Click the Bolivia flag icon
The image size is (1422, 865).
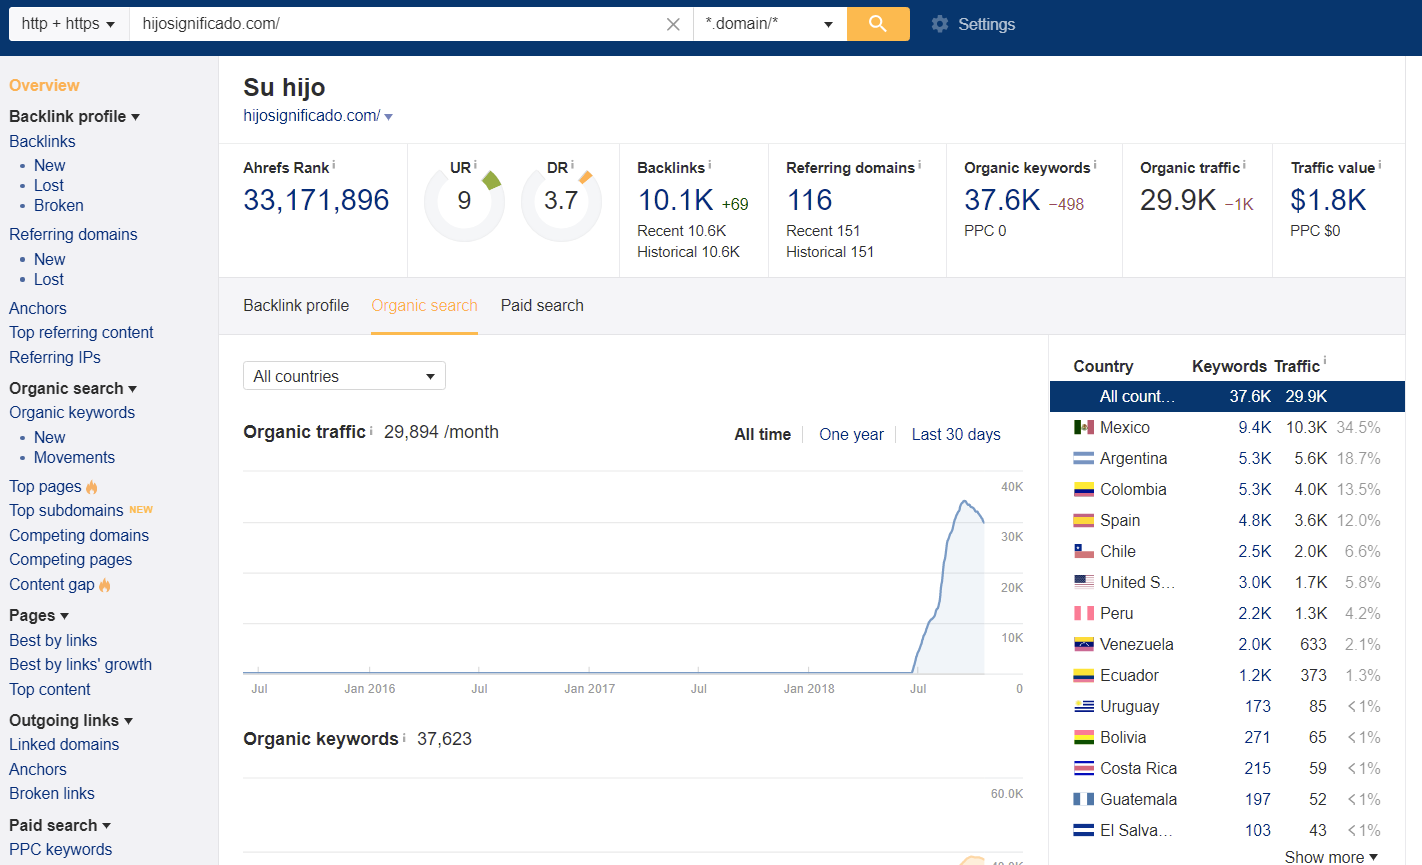[1083, 737]
